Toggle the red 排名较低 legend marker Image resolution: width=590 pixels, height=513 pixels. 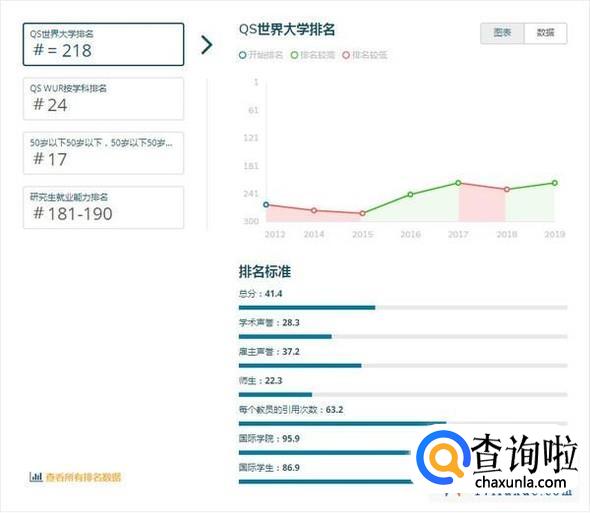[346, 55]
